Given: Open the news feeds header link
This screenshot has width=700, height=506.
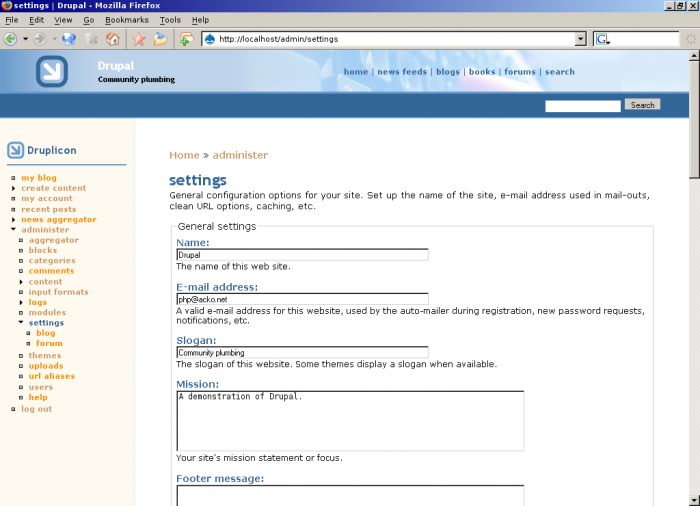Looking at the screenshot, I should pos(402,72).
